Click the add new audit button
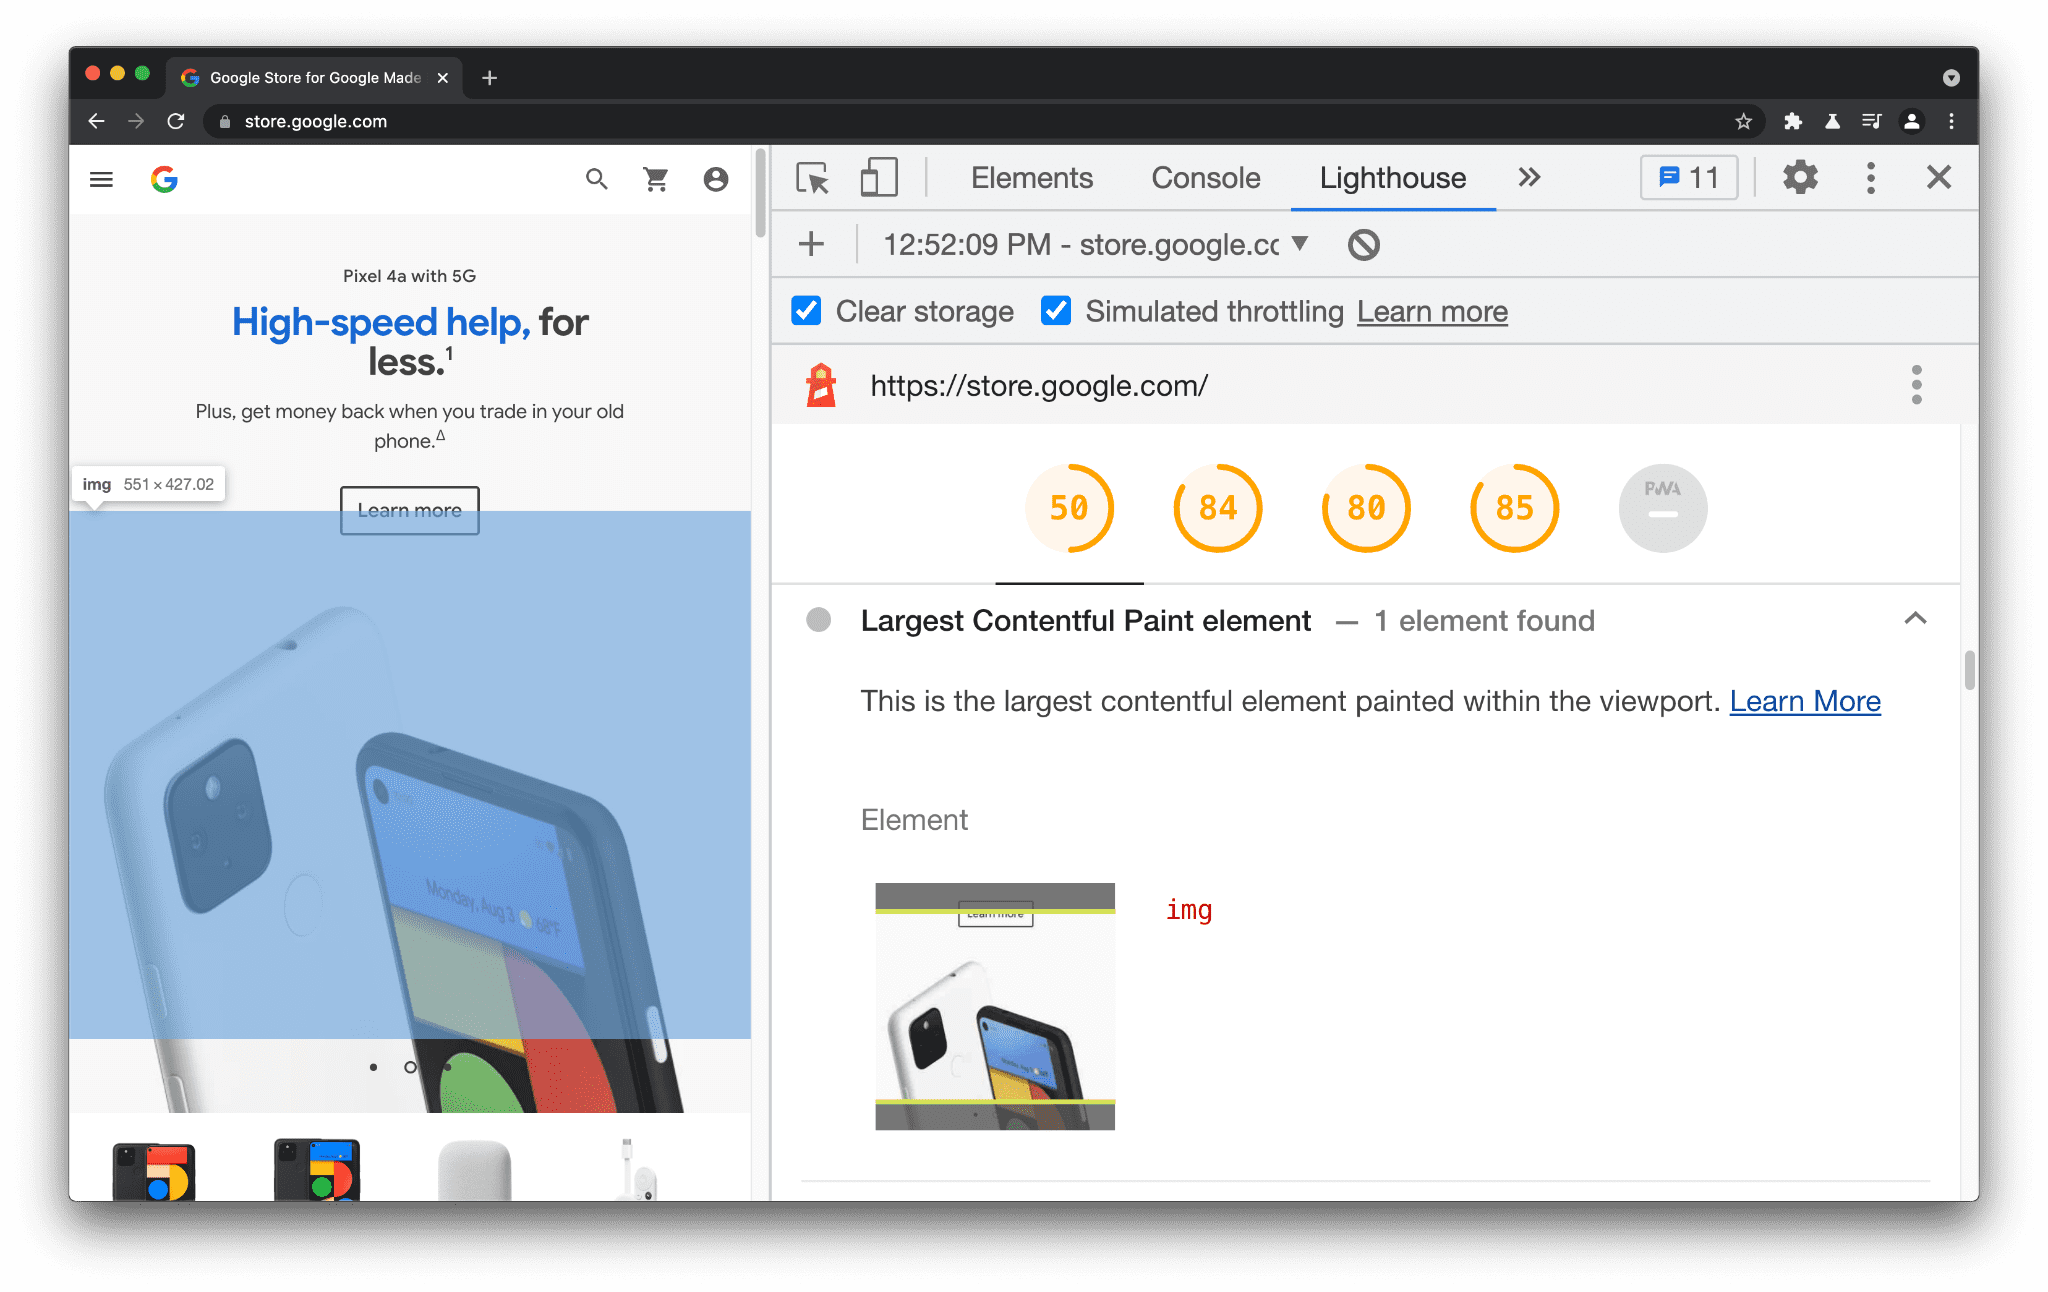 click(814, 244)
